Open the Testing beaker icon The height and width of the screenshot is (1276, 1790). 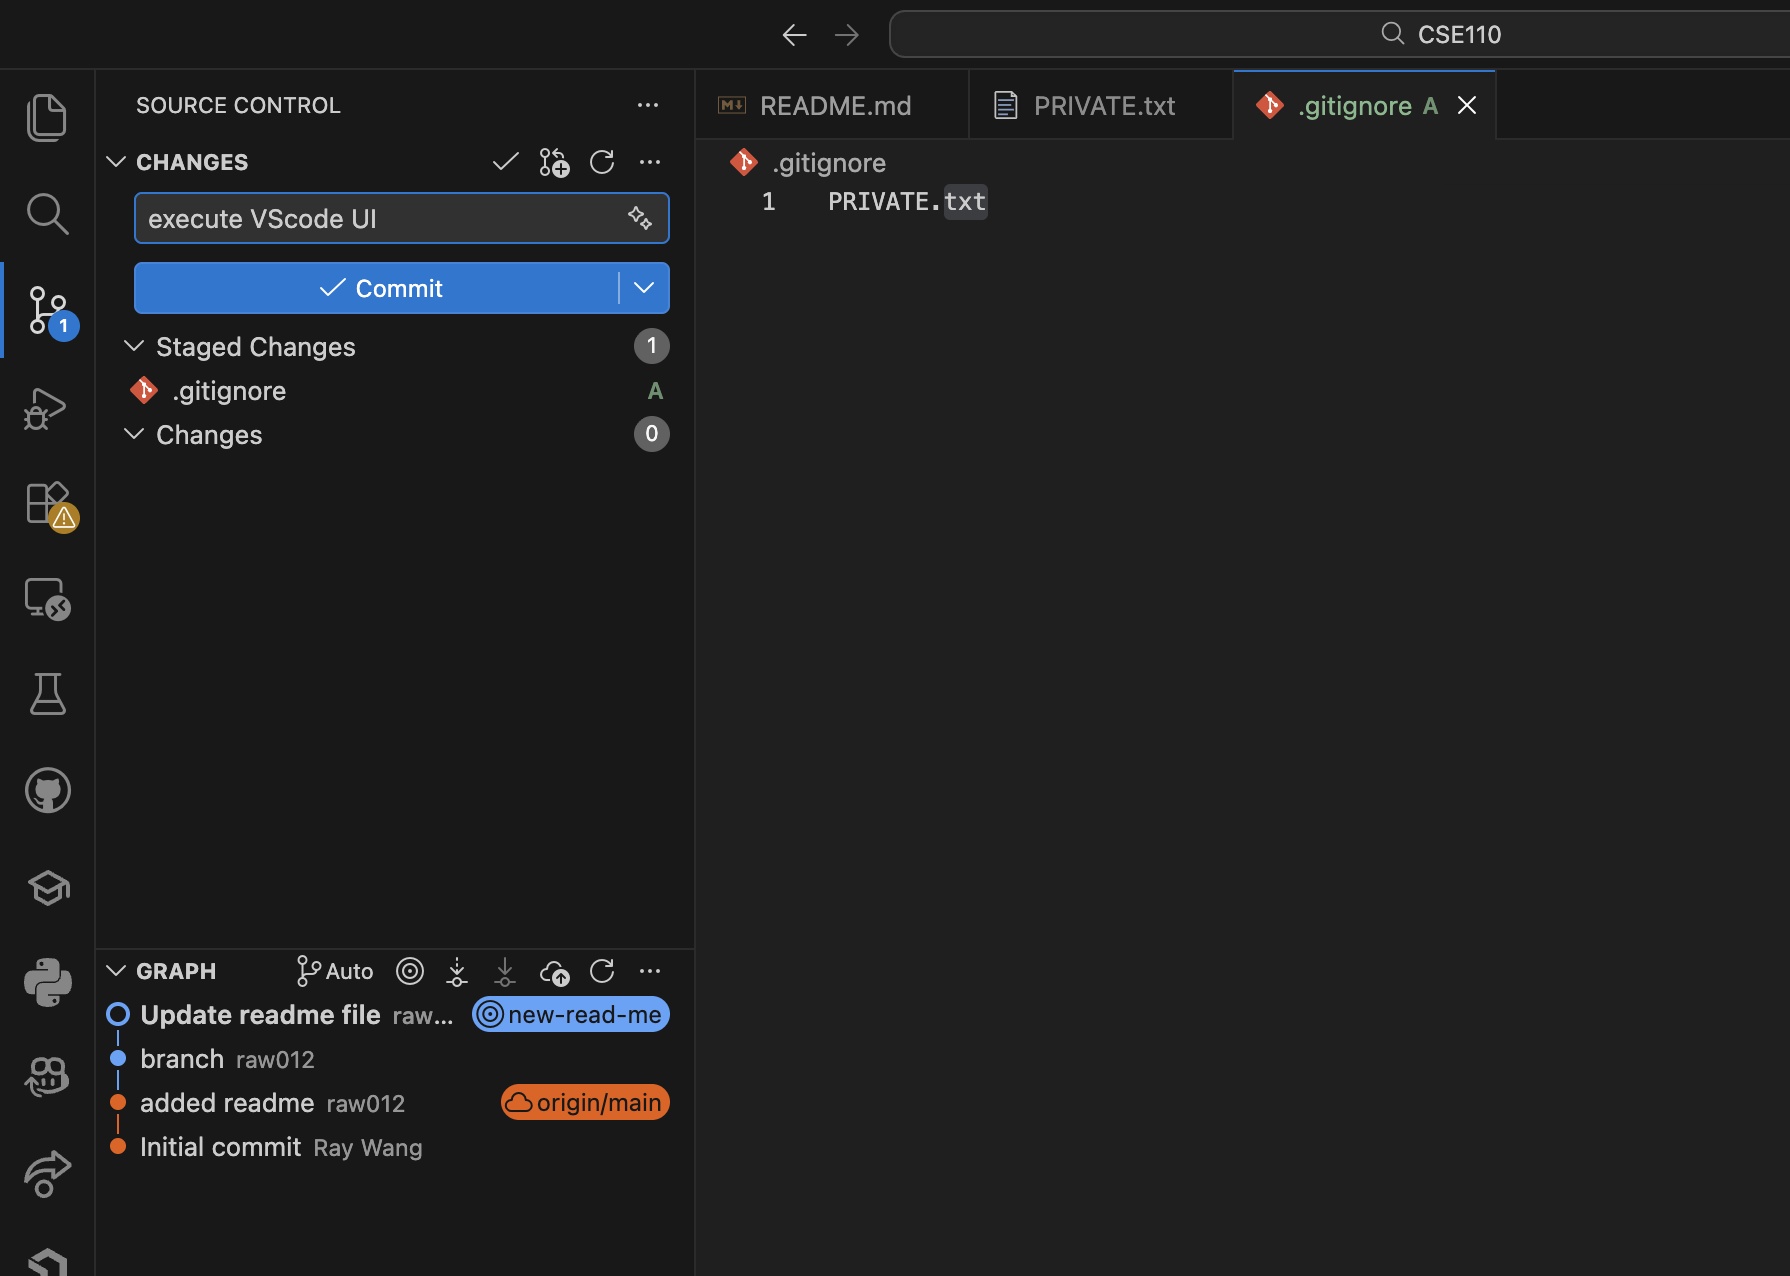47,694
